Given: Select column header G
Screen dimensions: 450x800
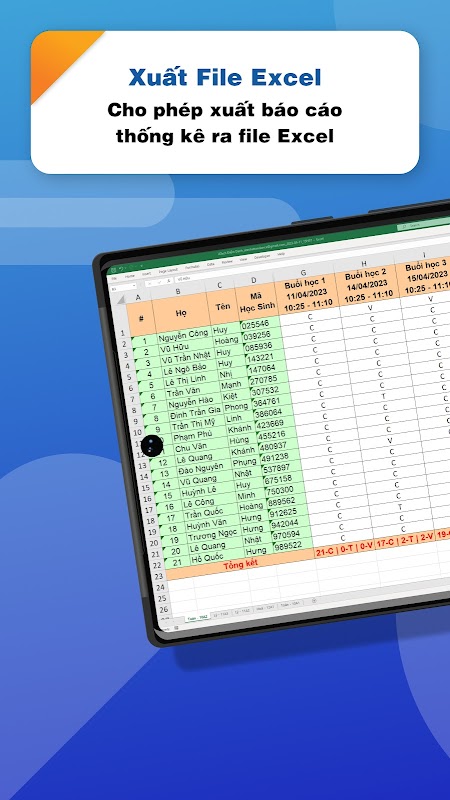Looking at the screenshot, I should [x=303, y=273].
